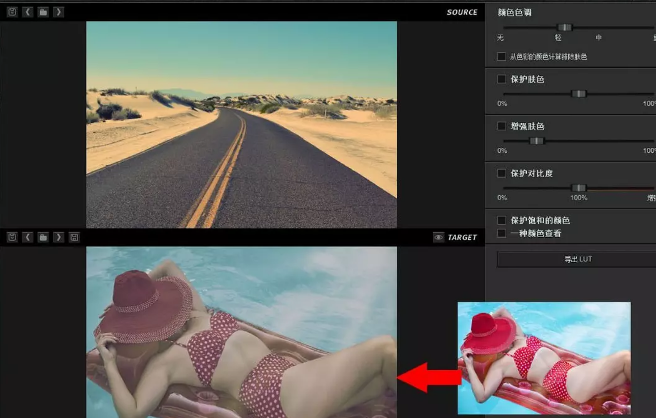The height and width of the screenshot is (418, 656).
Task: Click the 颜色色调 heading text
Action: coord(514,12)
